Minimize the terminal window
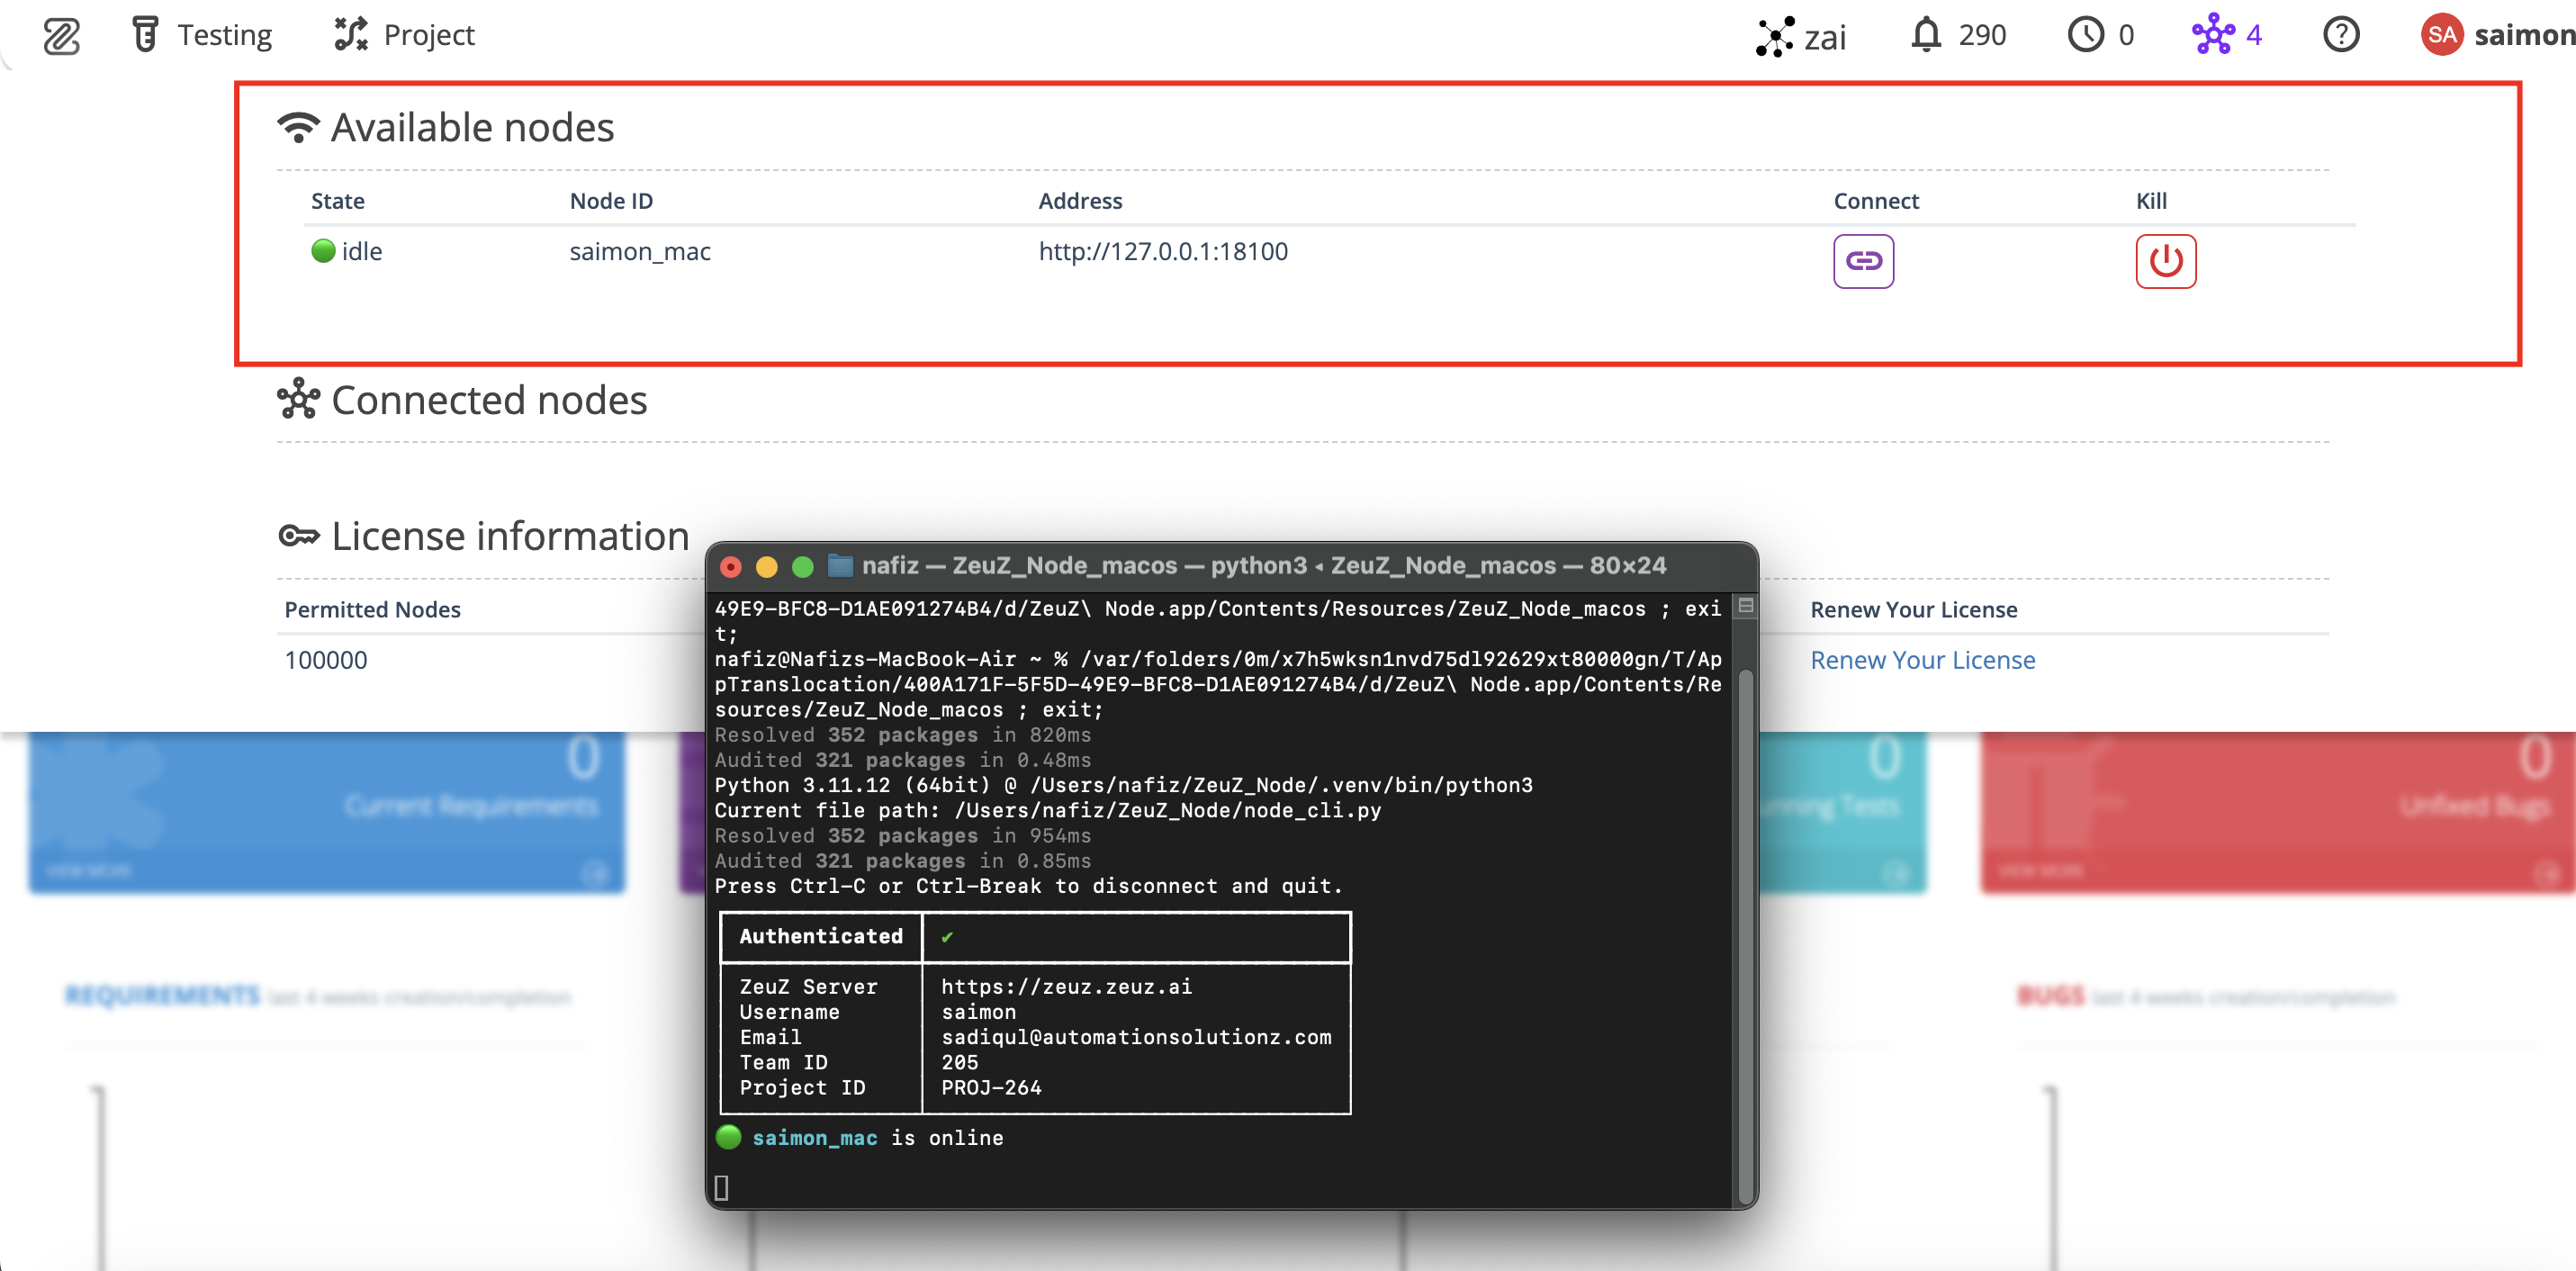The image size is (2576, 1271). coord(767,567)
